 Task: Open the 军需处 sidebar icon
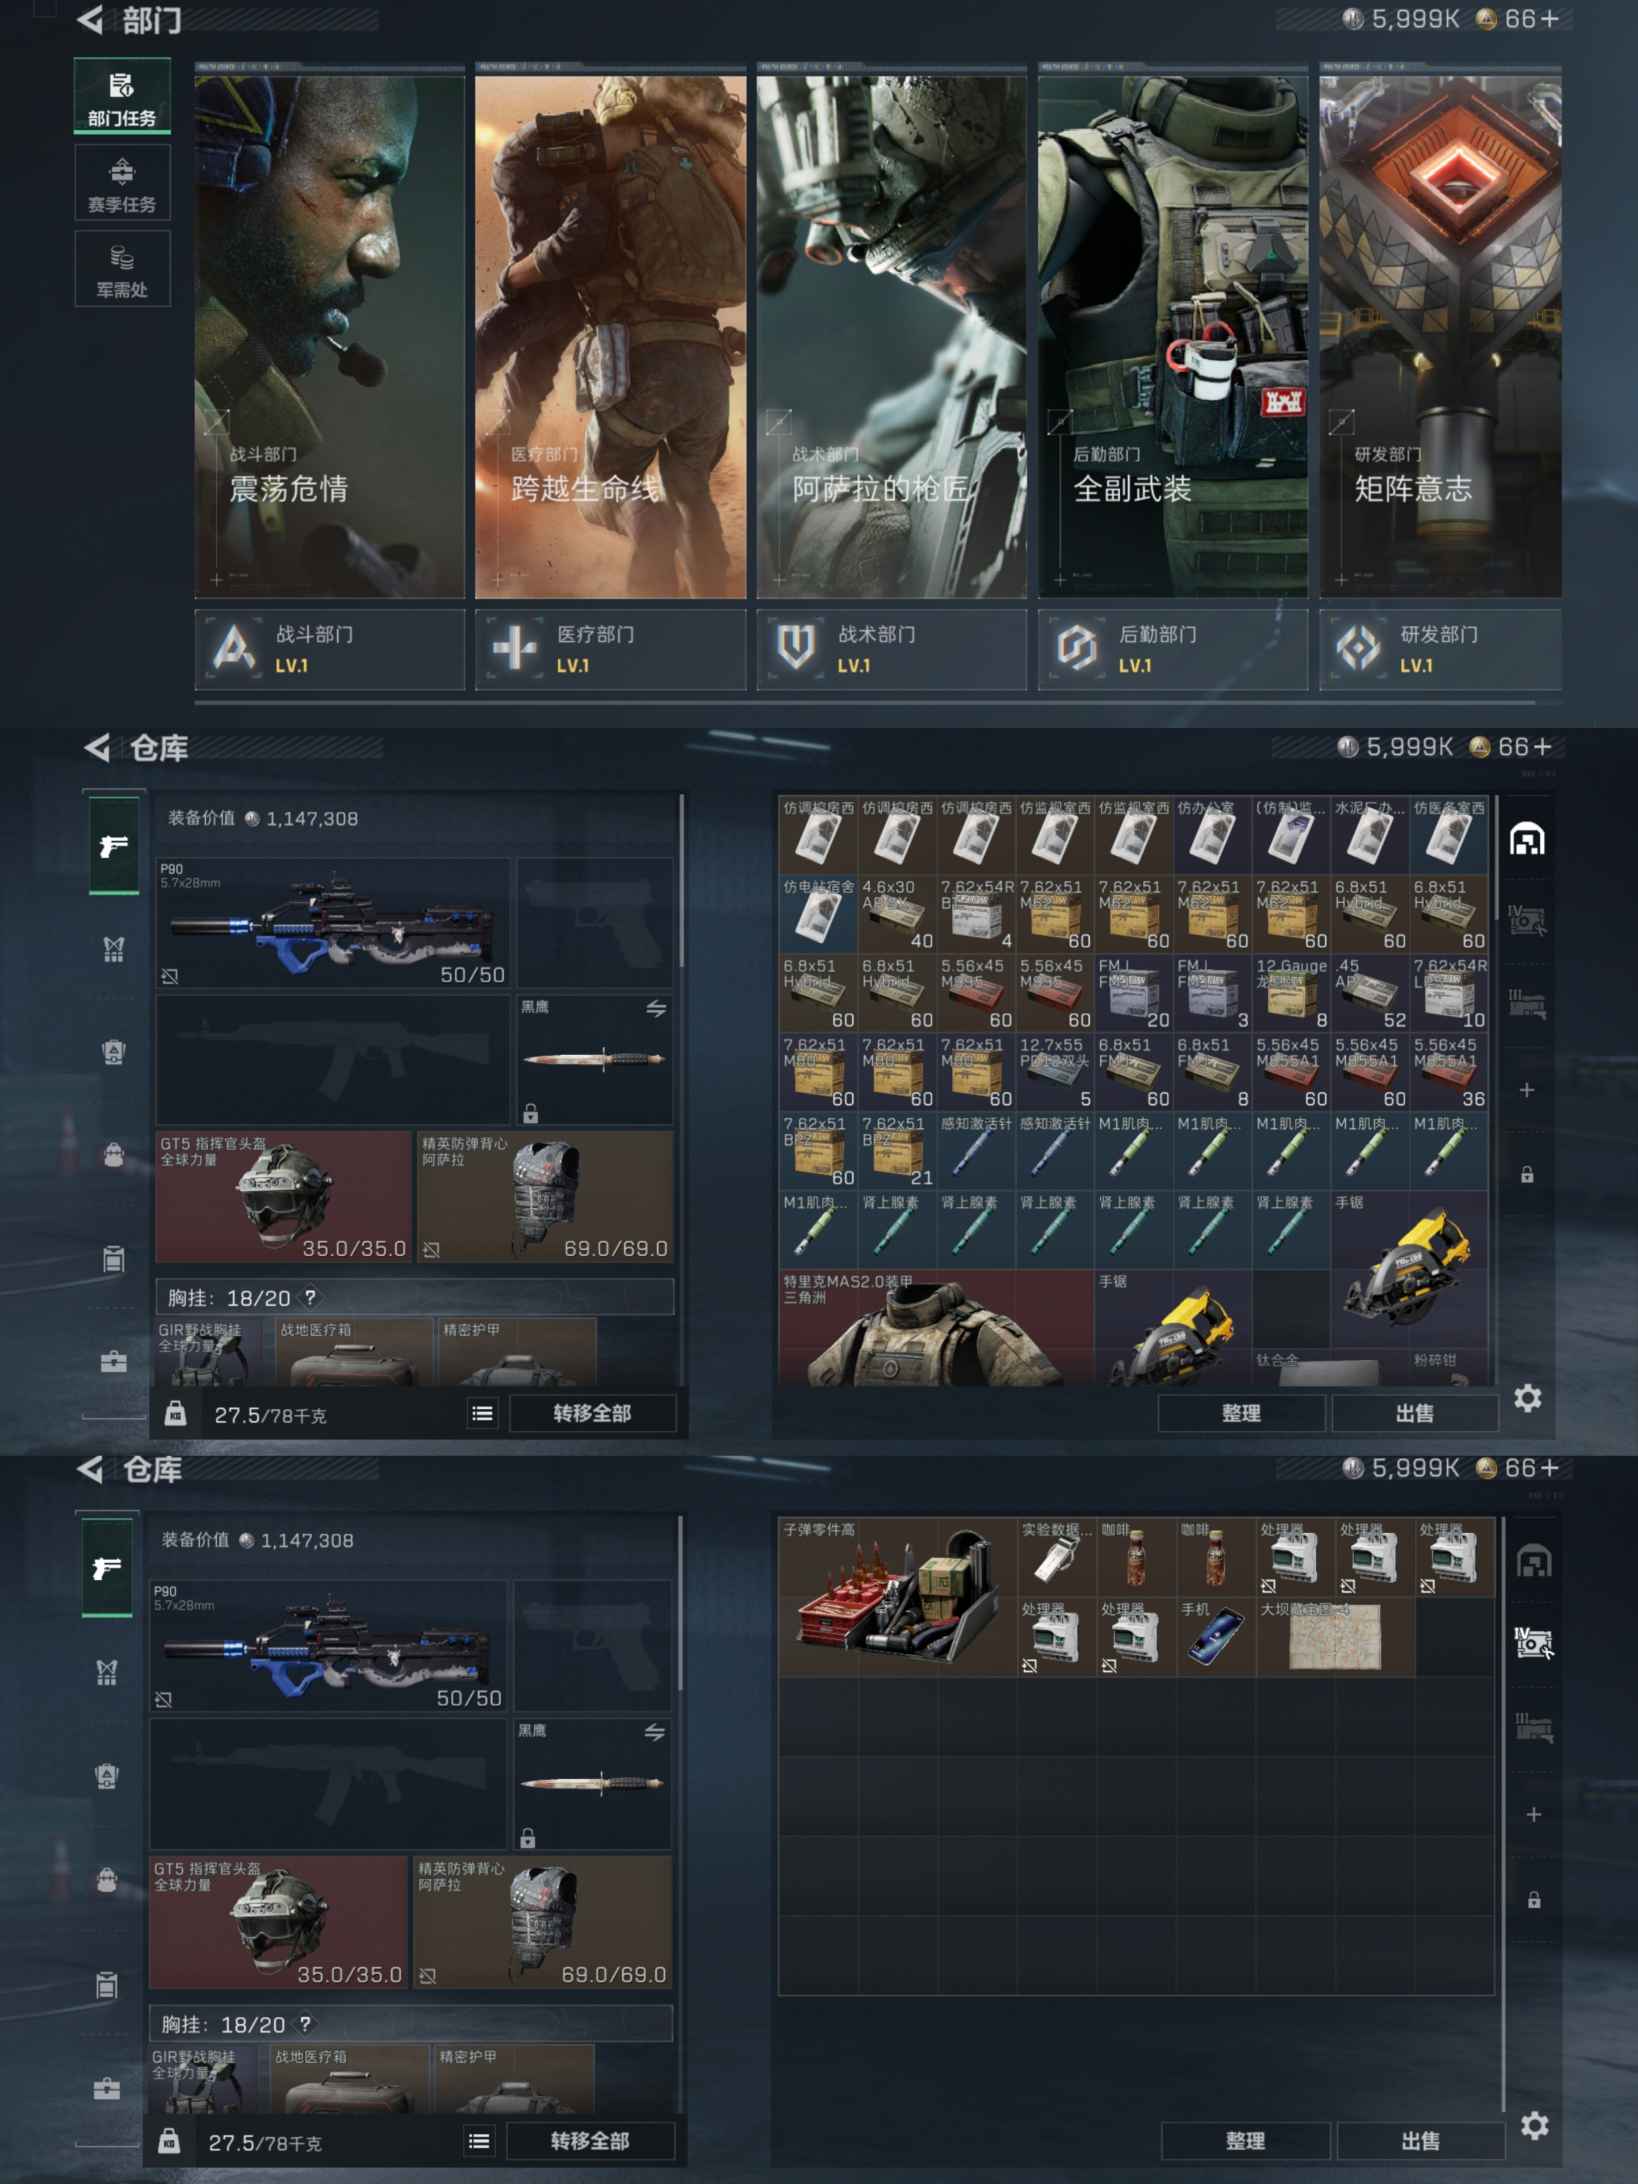[x=121, y=269]
